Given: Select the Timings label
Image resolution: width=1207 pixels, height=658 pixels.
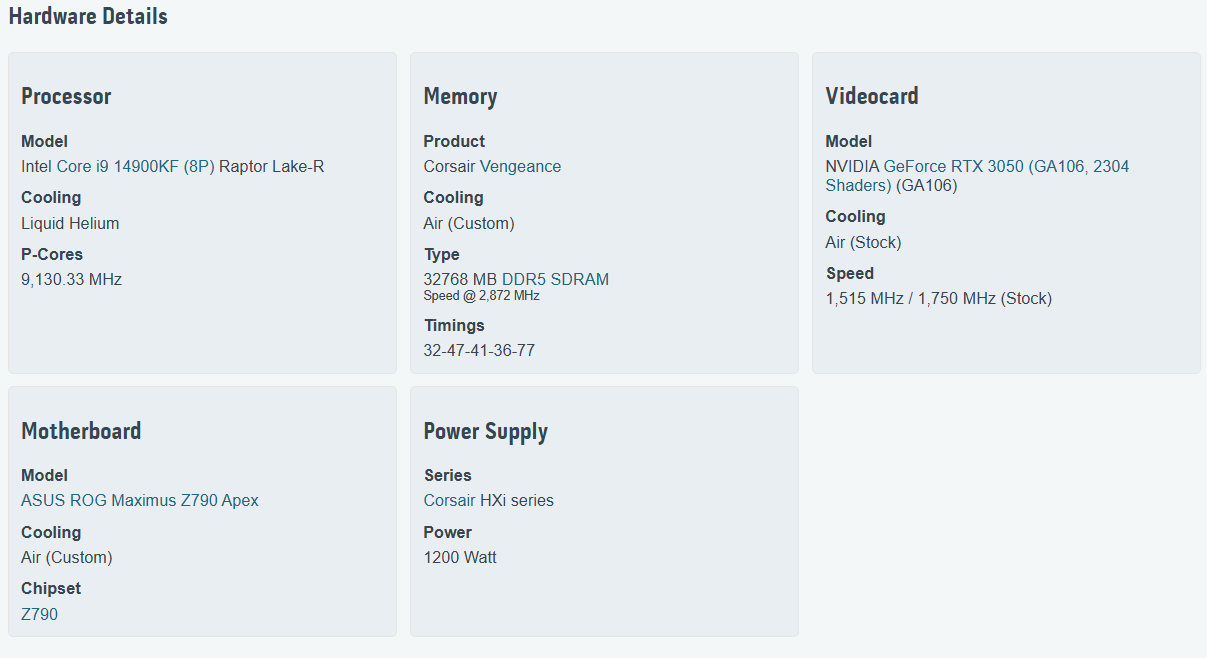Looking at the screenshot, I should pyautogui.click(x=454, y=325).
